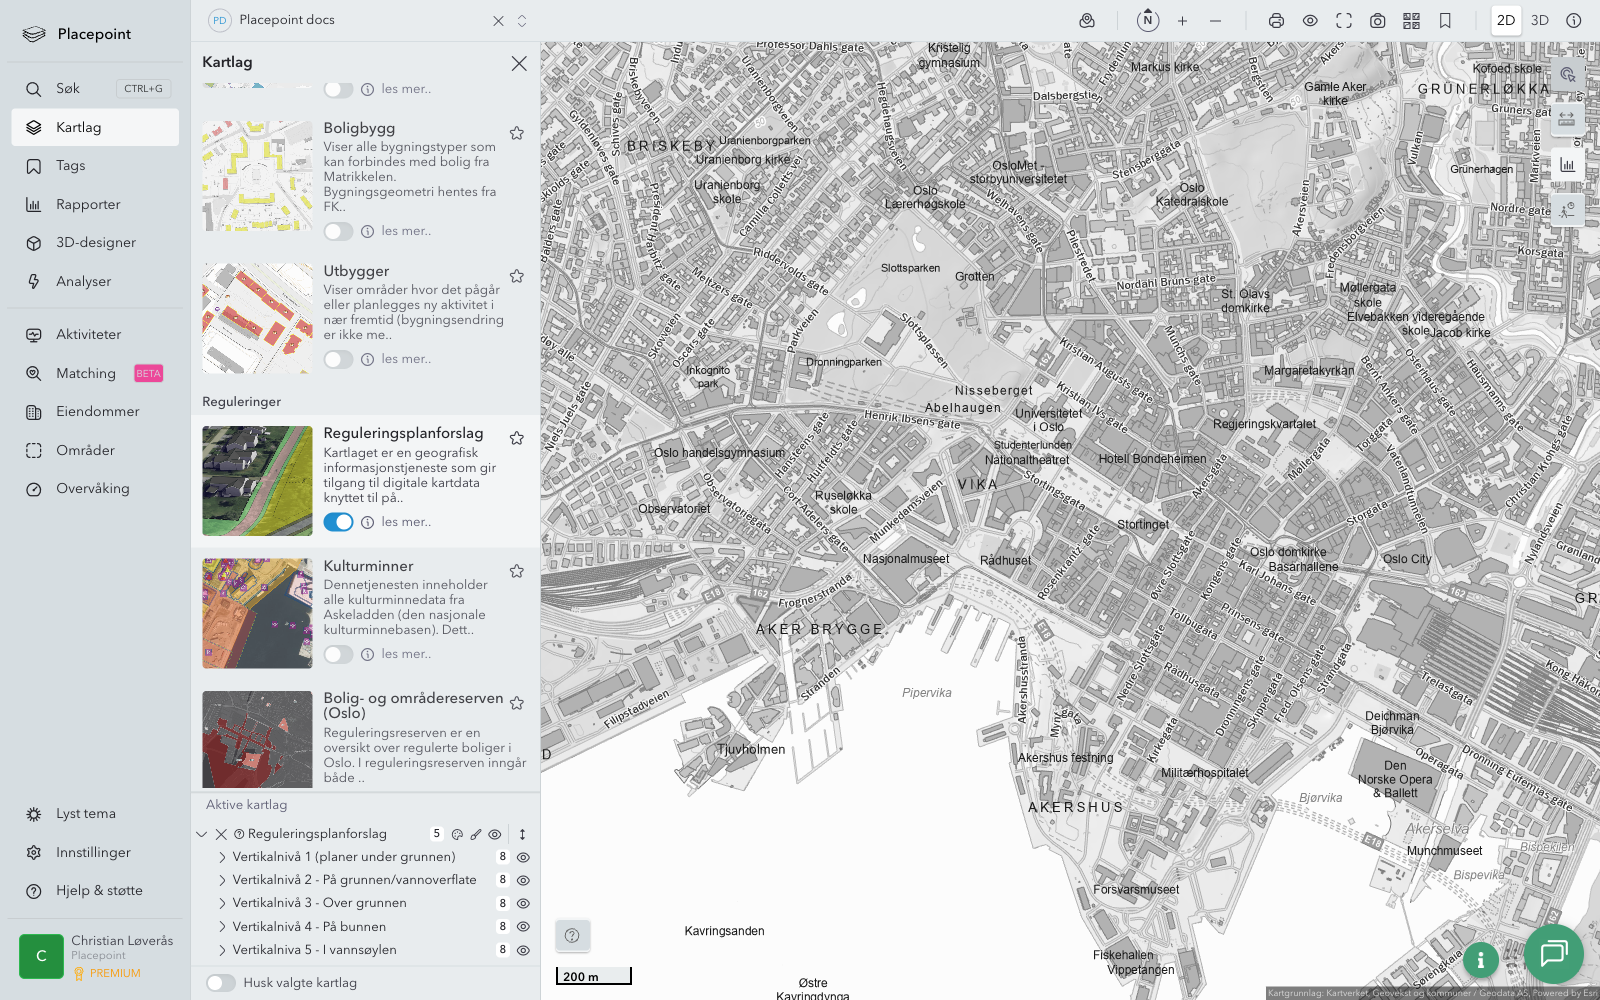Enable the Kulturminner layer toggle

click(x=338, y=654)
